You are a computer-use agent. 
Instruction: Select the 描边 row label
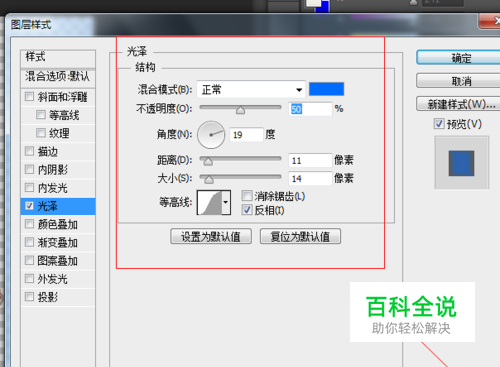click(48, 151)
